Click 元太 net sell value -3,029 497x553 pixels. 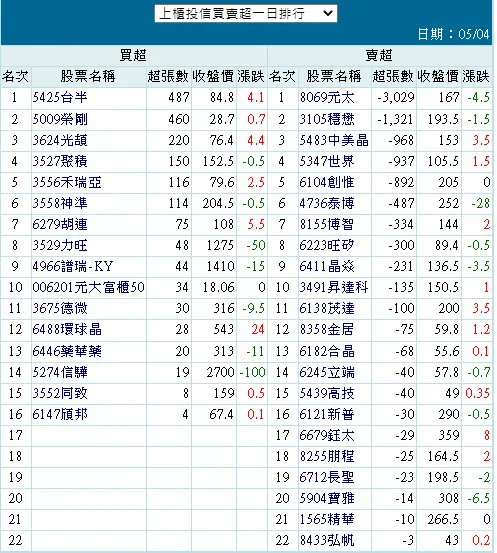(x=396, y=98)
